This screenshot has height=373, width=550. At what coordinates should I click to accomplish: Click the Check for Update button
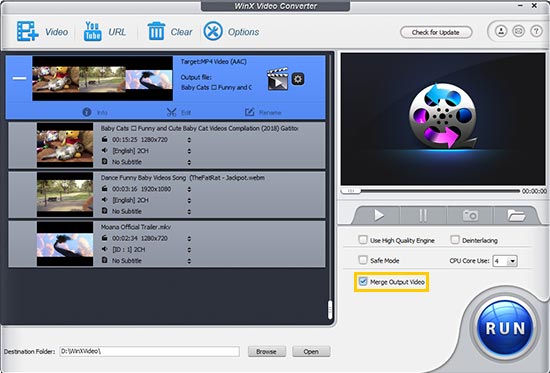(x=436, y=32)
